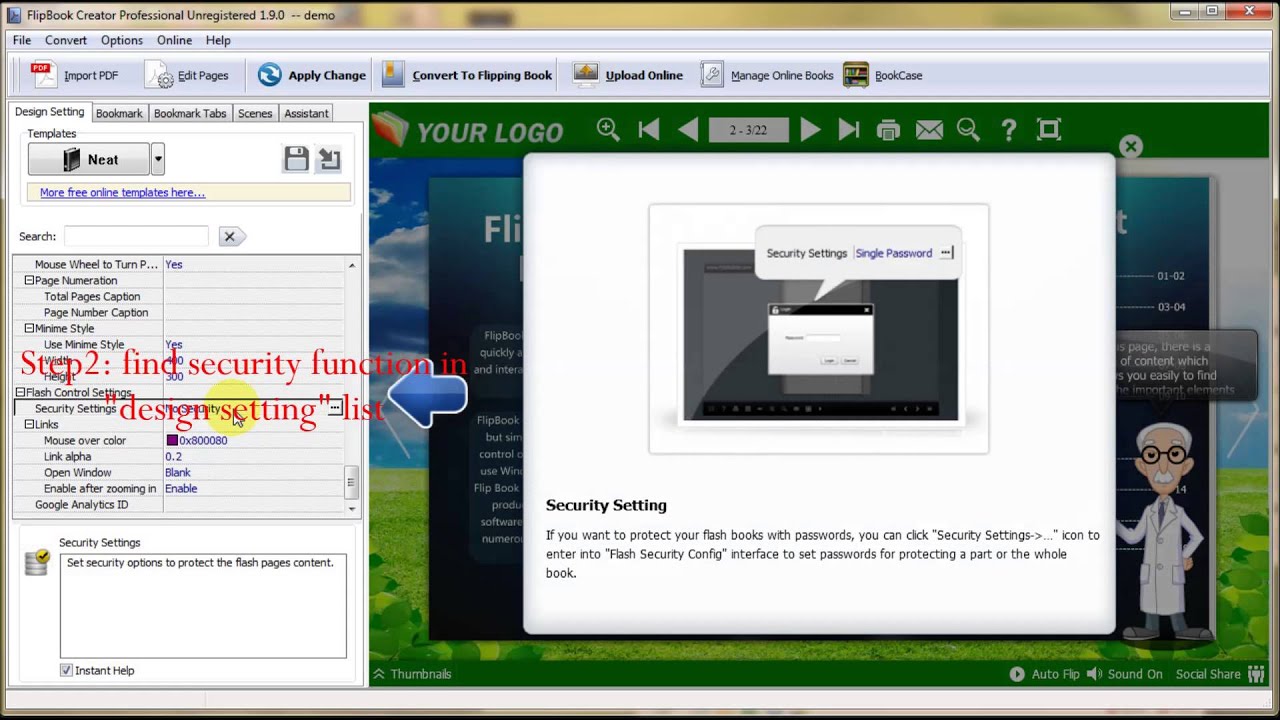Go to next page arrow
The image size is (1280, 720).
[810, 129]
